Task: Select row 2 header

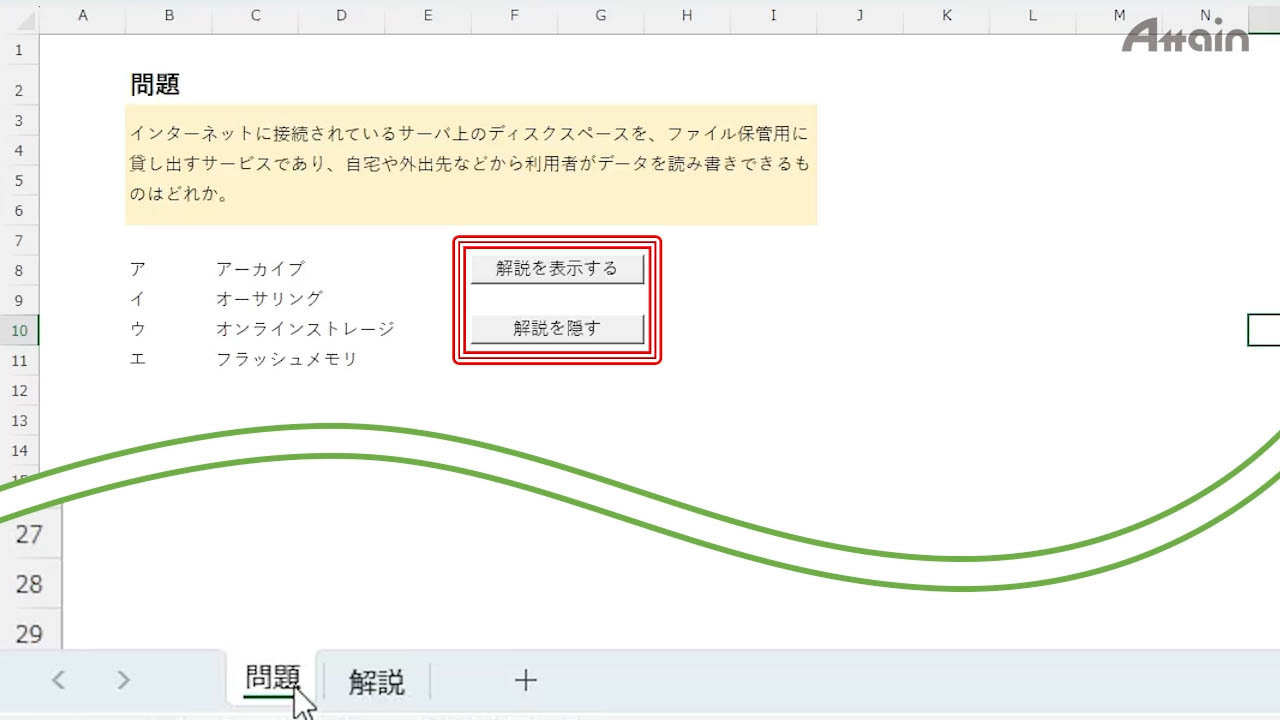Action: pyautogui.click(x=19, y=91)
